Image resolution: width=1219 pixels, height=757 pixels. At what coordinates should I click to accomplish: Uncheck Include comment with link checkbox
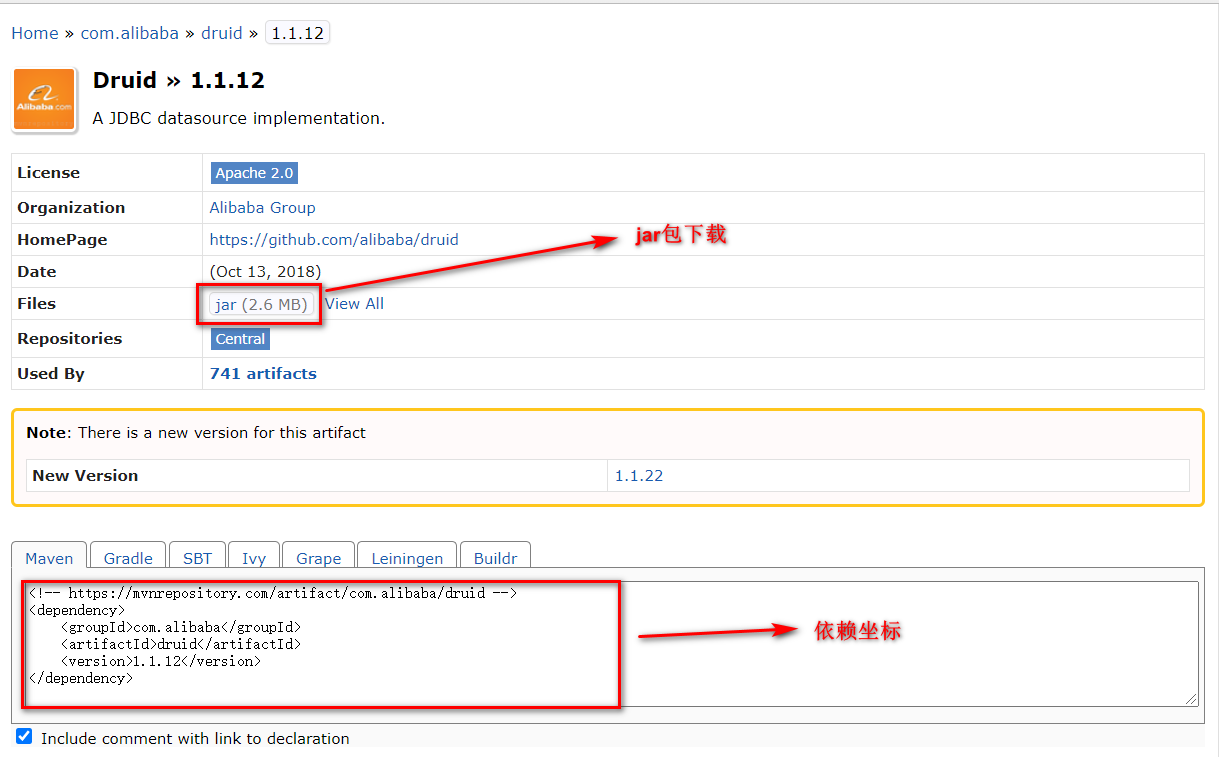[x=24, y=737]
